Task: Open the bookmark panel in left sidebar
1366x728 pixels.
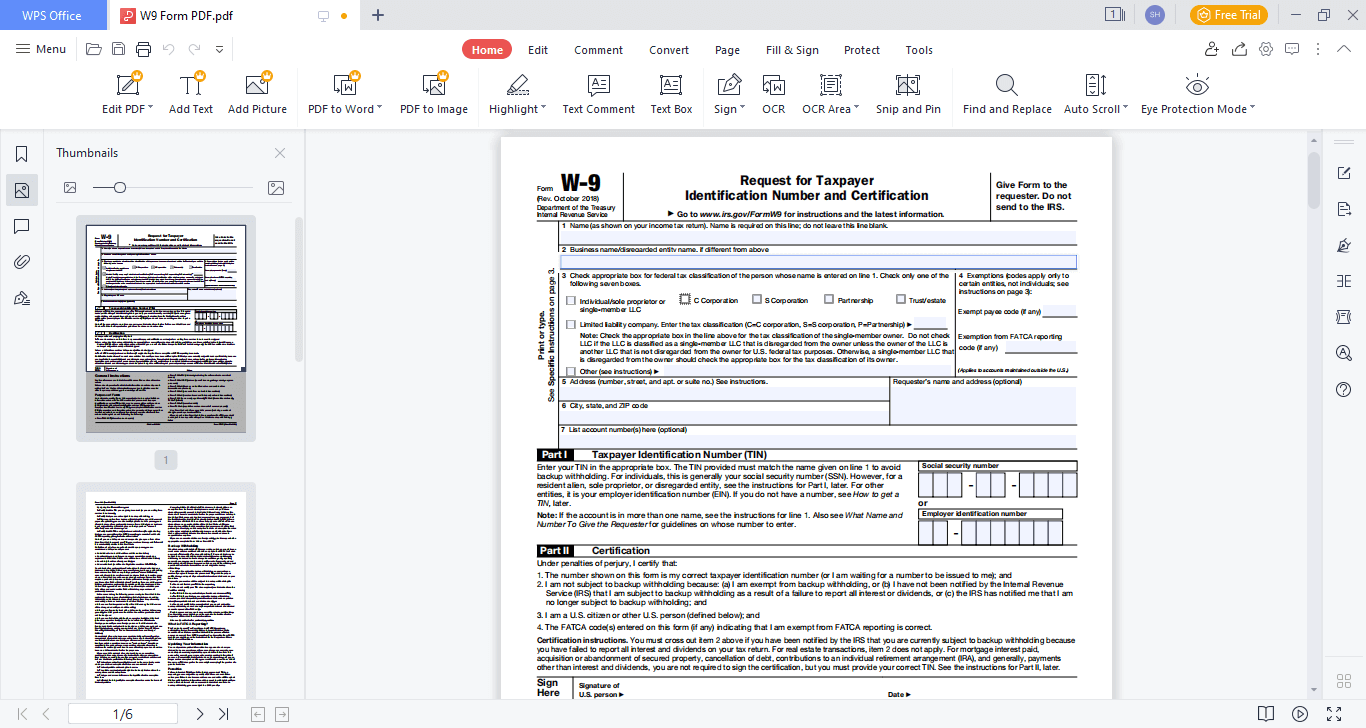Action: (x=21, y=154)
